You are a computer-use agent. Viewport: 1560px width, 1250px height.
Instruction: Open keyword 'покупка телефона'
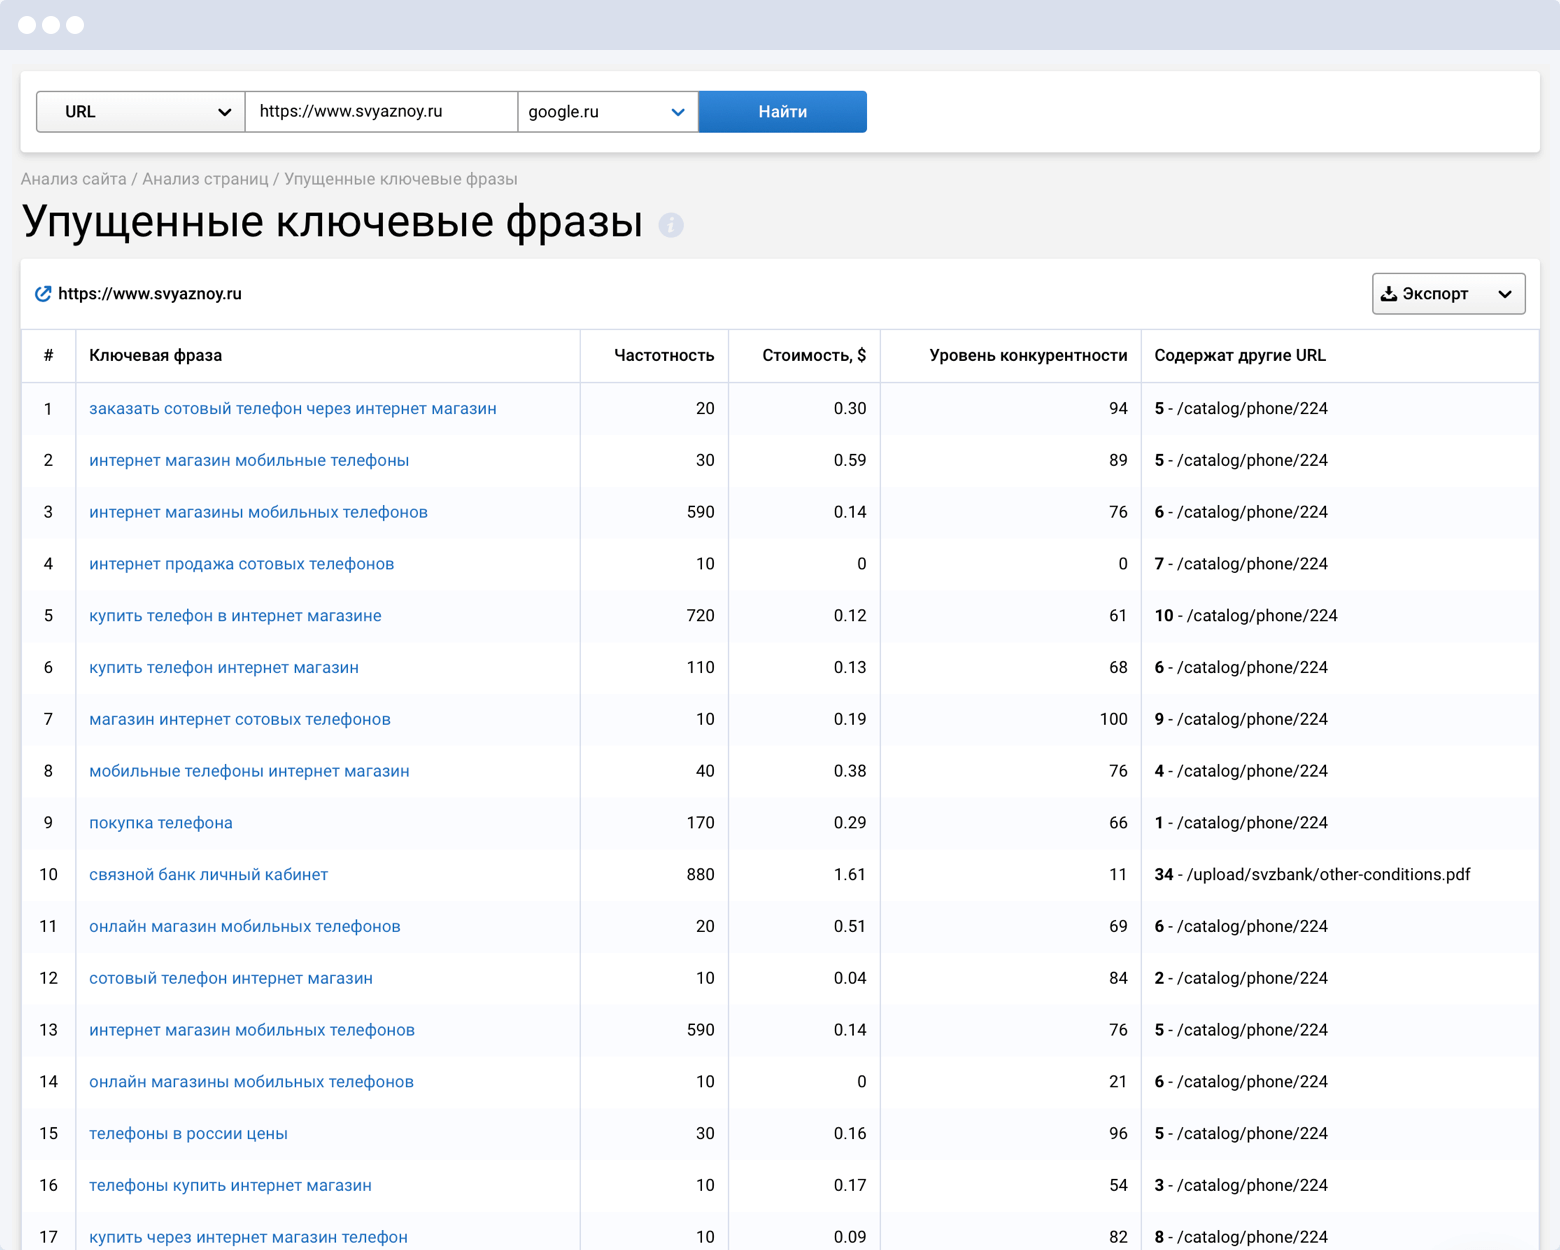(161, 823)
